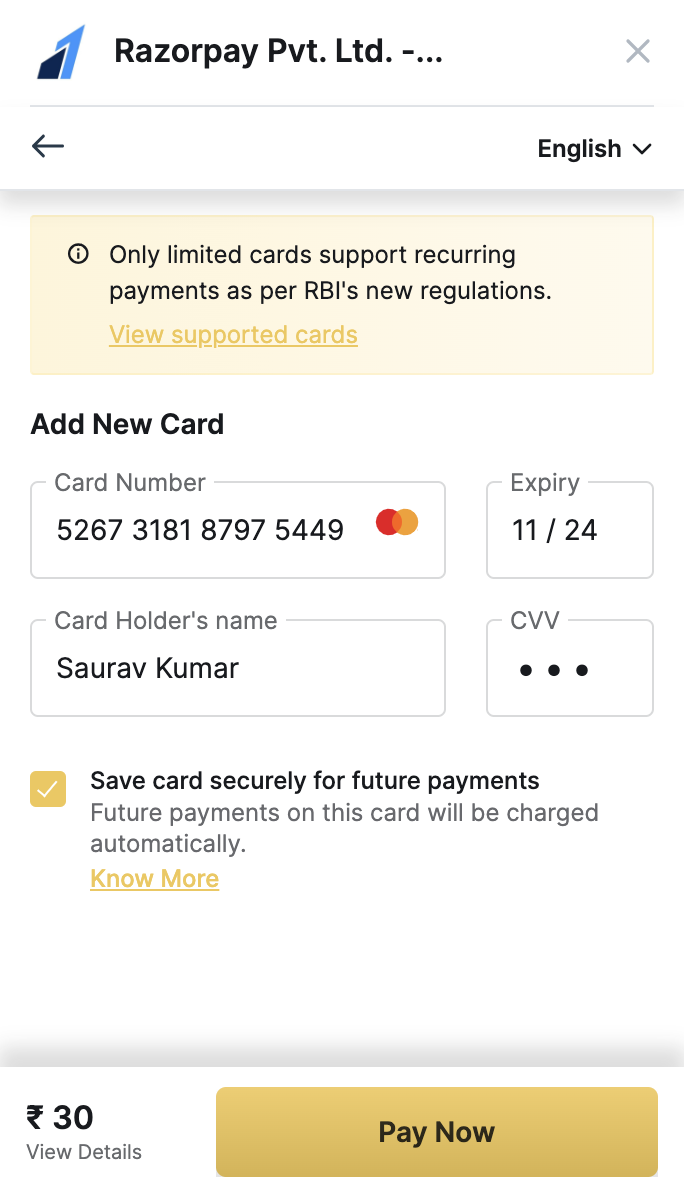Click into the CVV field
This screenshot has height=1194, width=684.
tap(570, 668)
